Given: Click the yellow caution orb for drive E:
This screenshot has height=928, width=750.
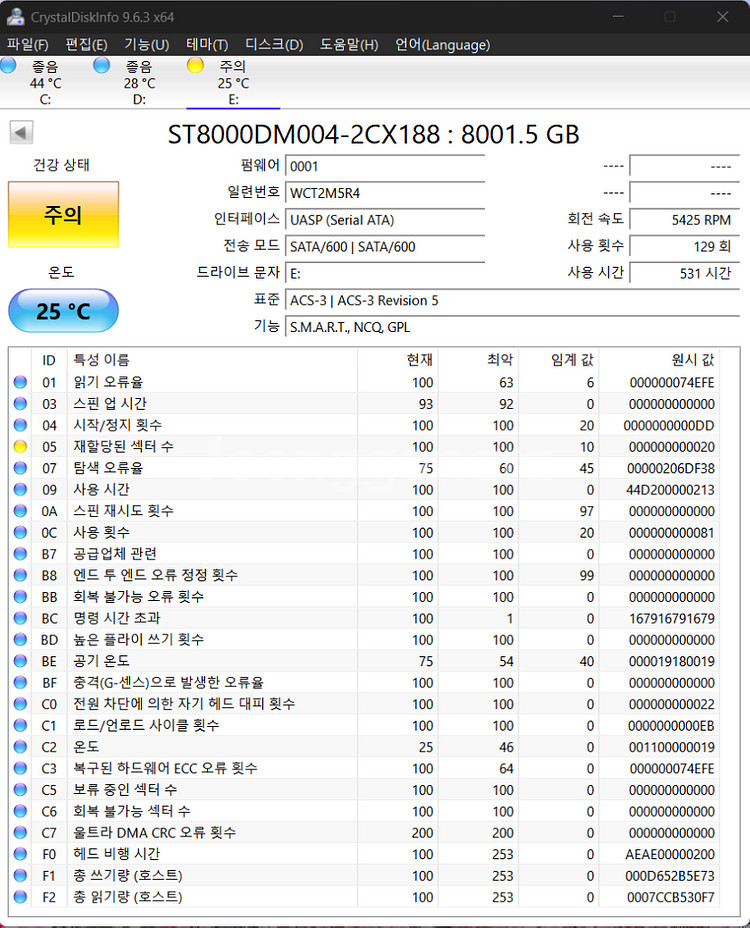Looking at the screenshot, I should coord(195,66).
